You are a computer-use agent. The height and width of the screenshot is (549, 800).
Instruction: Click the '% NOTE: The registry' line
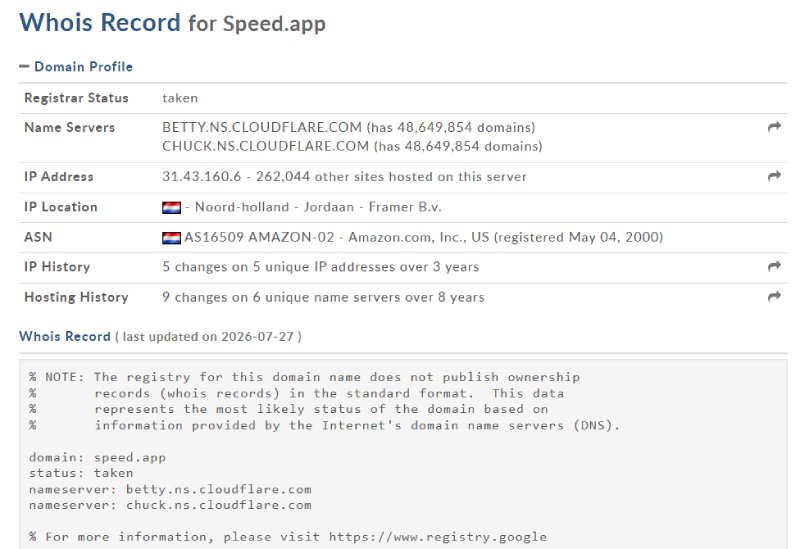click(305, 377)
